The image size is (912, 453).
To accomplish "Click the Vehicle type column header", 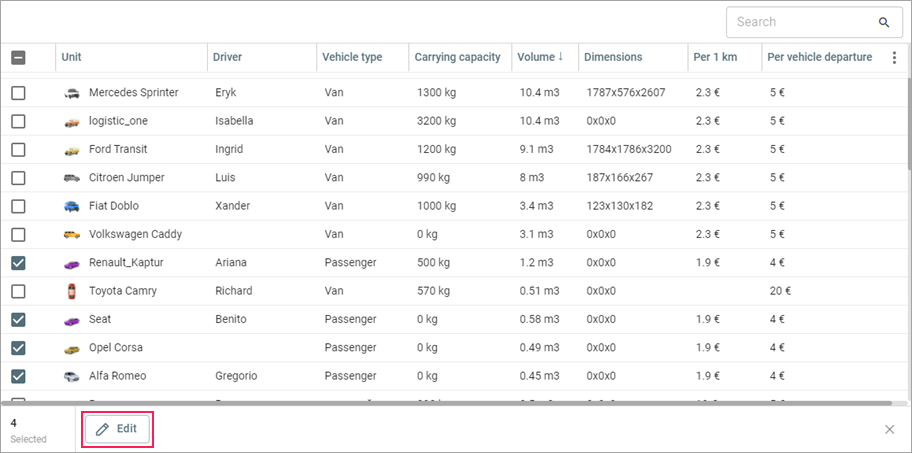I will click(x=352, y=57).
